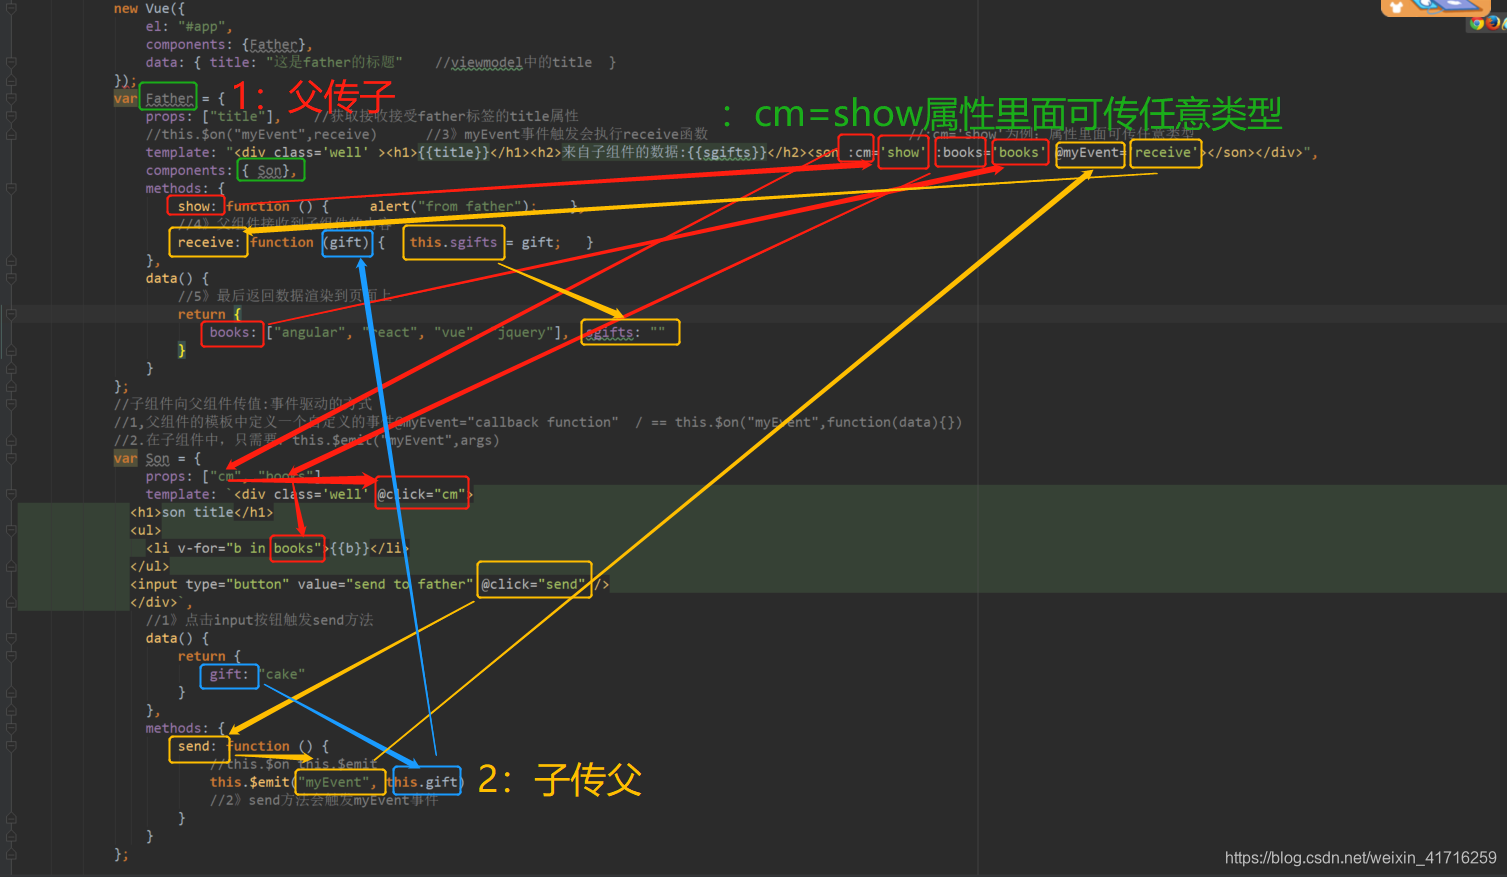The image size is (1507, 877).
Task: Click the "cake" string value
Action: (282, 674)
